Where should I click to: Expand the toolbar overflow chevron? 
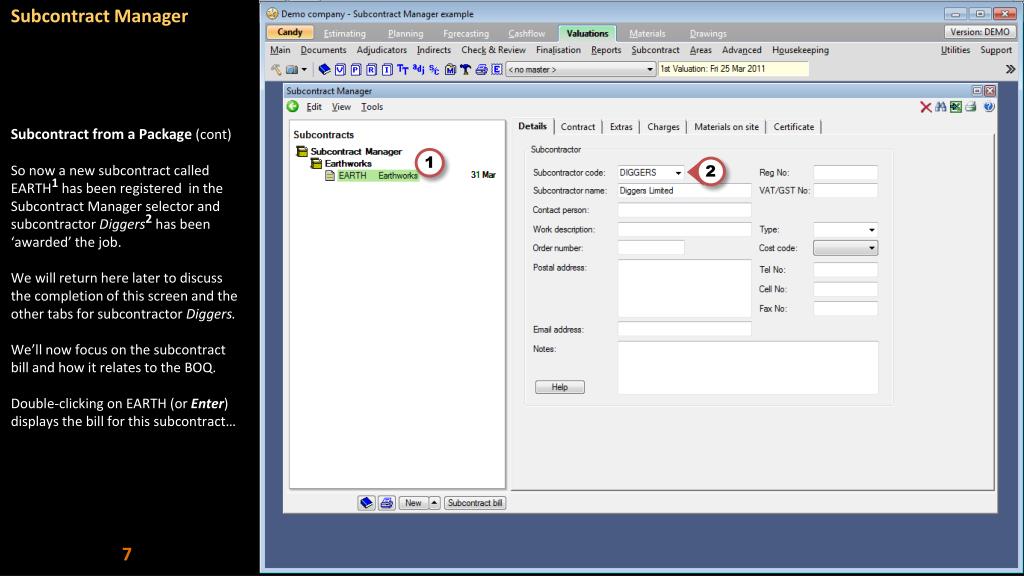(1011, 68)
